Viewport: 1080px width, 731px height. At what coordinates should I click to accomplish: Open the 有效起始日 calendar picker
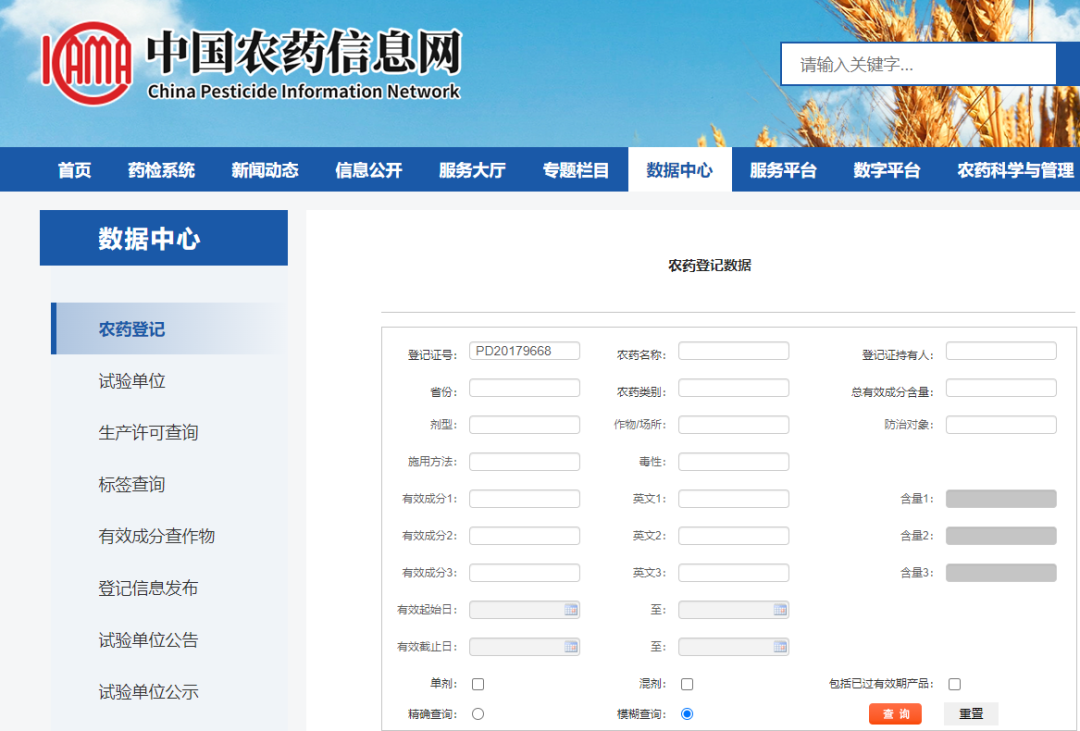pyautogui.click(x=569, y=609)
